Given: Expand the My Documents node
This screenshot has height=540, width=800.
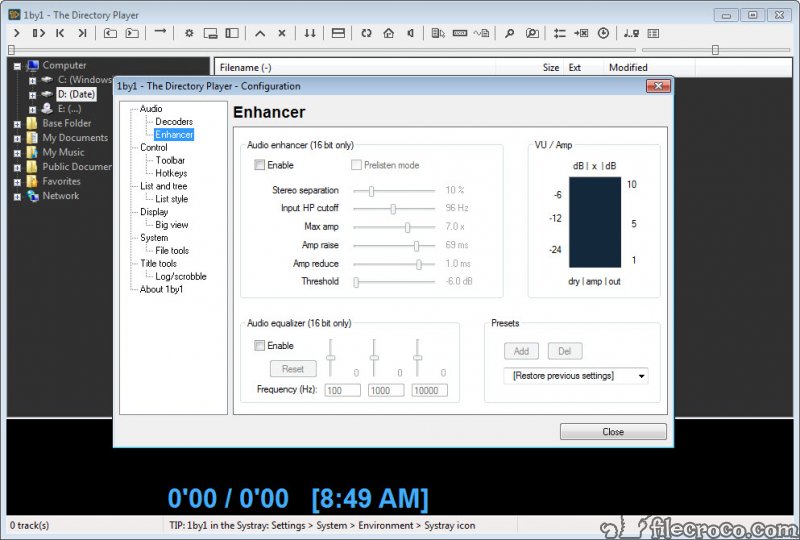Looking at the screenshot, I should tap(17, 138).
